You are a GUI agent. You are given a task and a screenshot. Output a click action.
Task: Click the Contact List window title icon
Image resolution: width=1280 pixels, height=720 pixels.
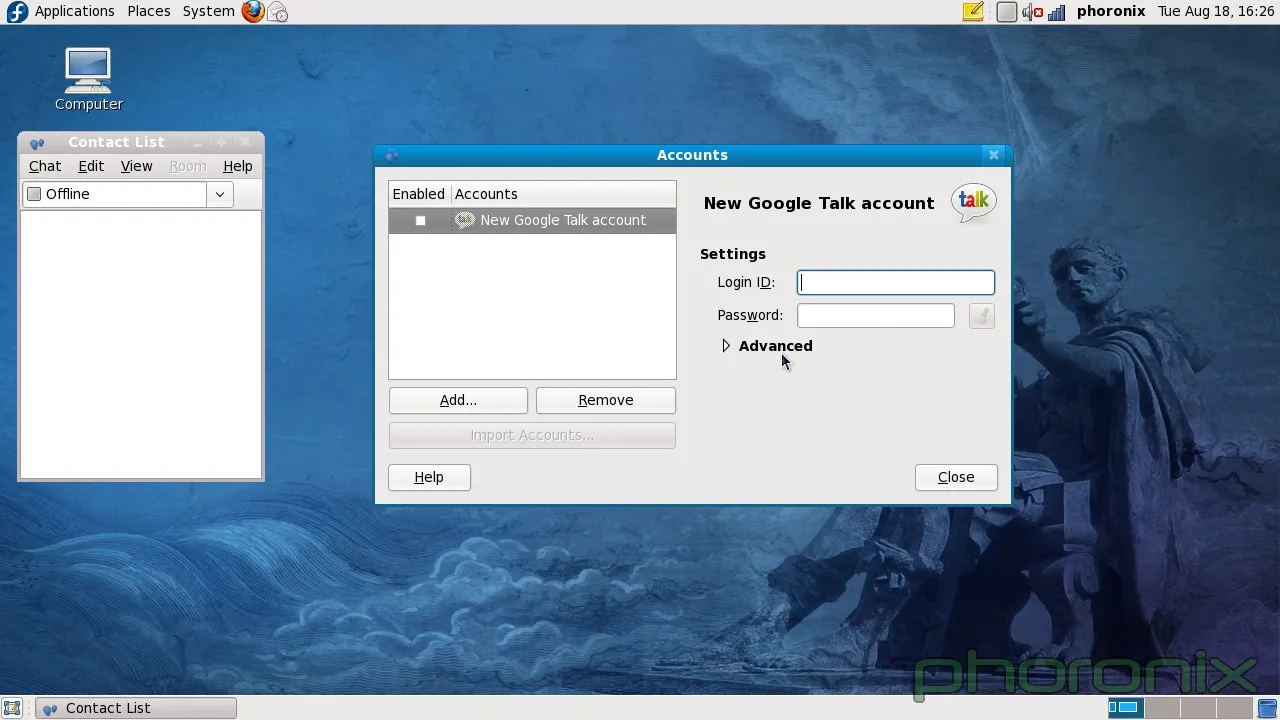tap(37, 143)
